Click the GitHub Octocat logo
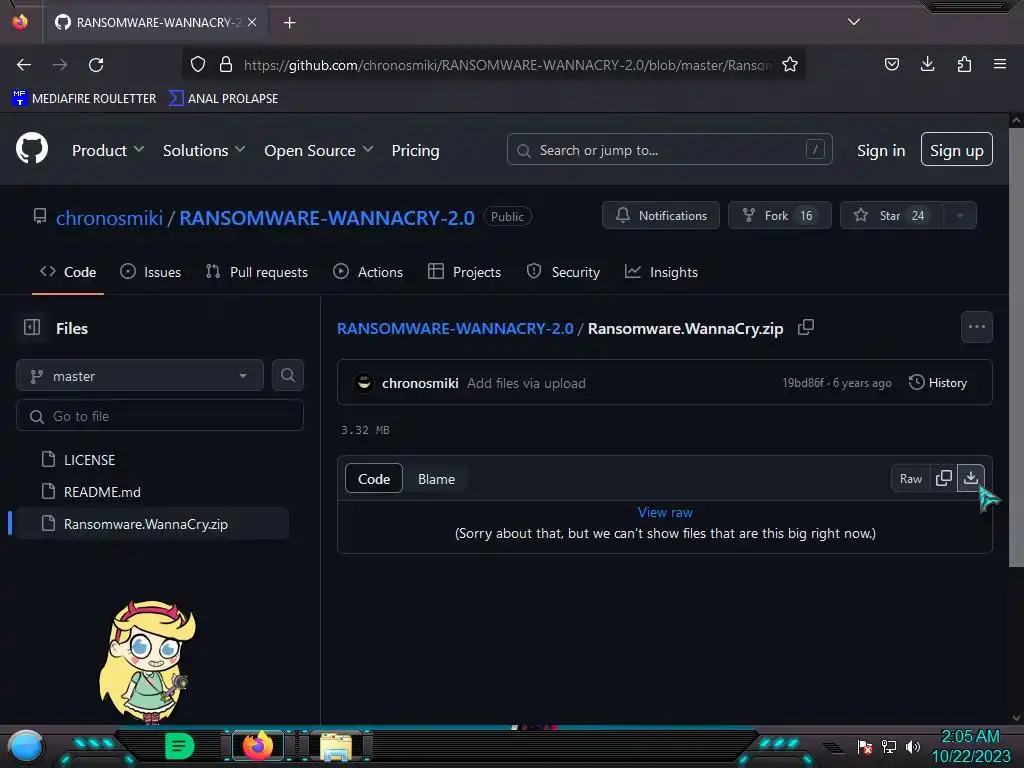This screenshot has width=1024, height=768. tap(31, 148)
